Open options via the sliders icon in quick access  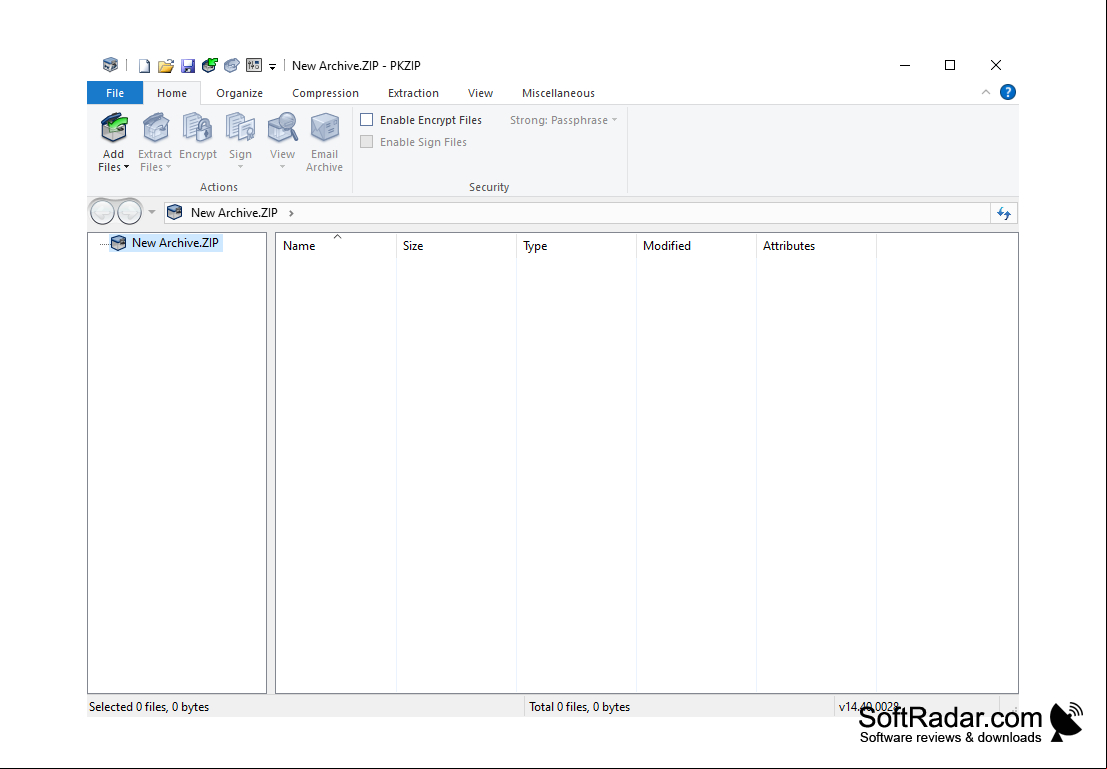coord(253,66)
